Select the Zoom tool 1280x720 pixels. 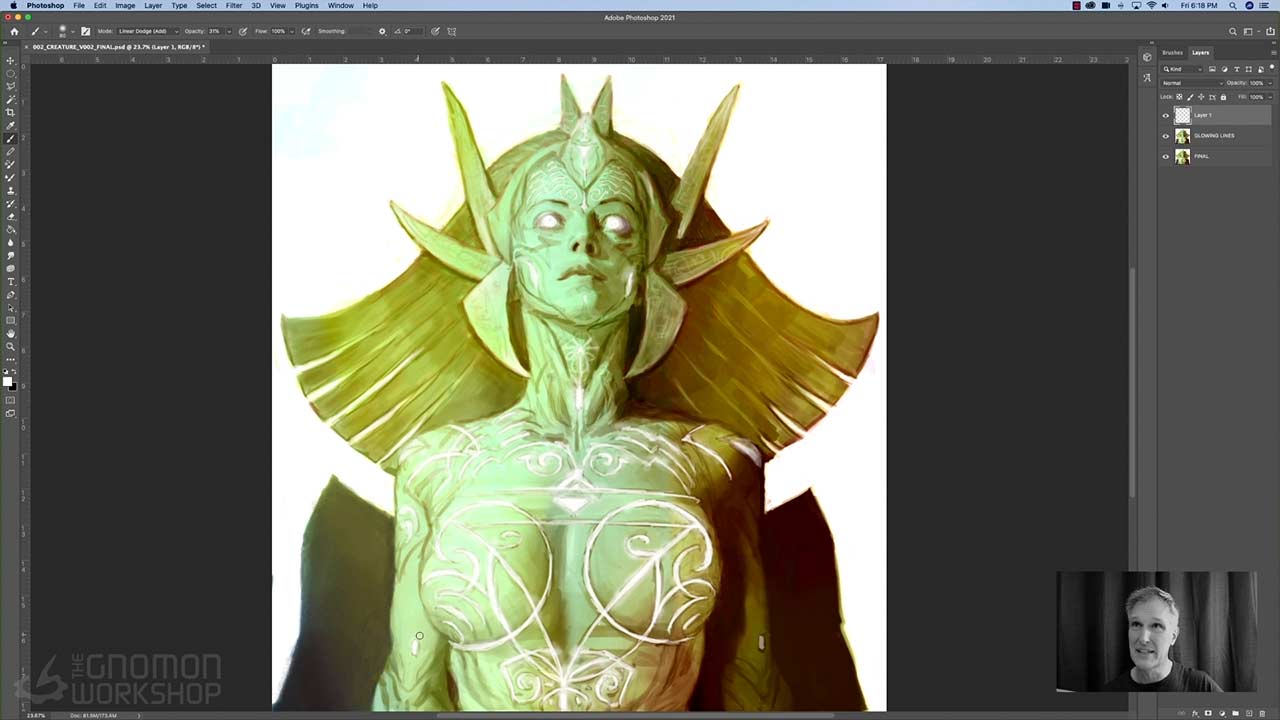11,346
